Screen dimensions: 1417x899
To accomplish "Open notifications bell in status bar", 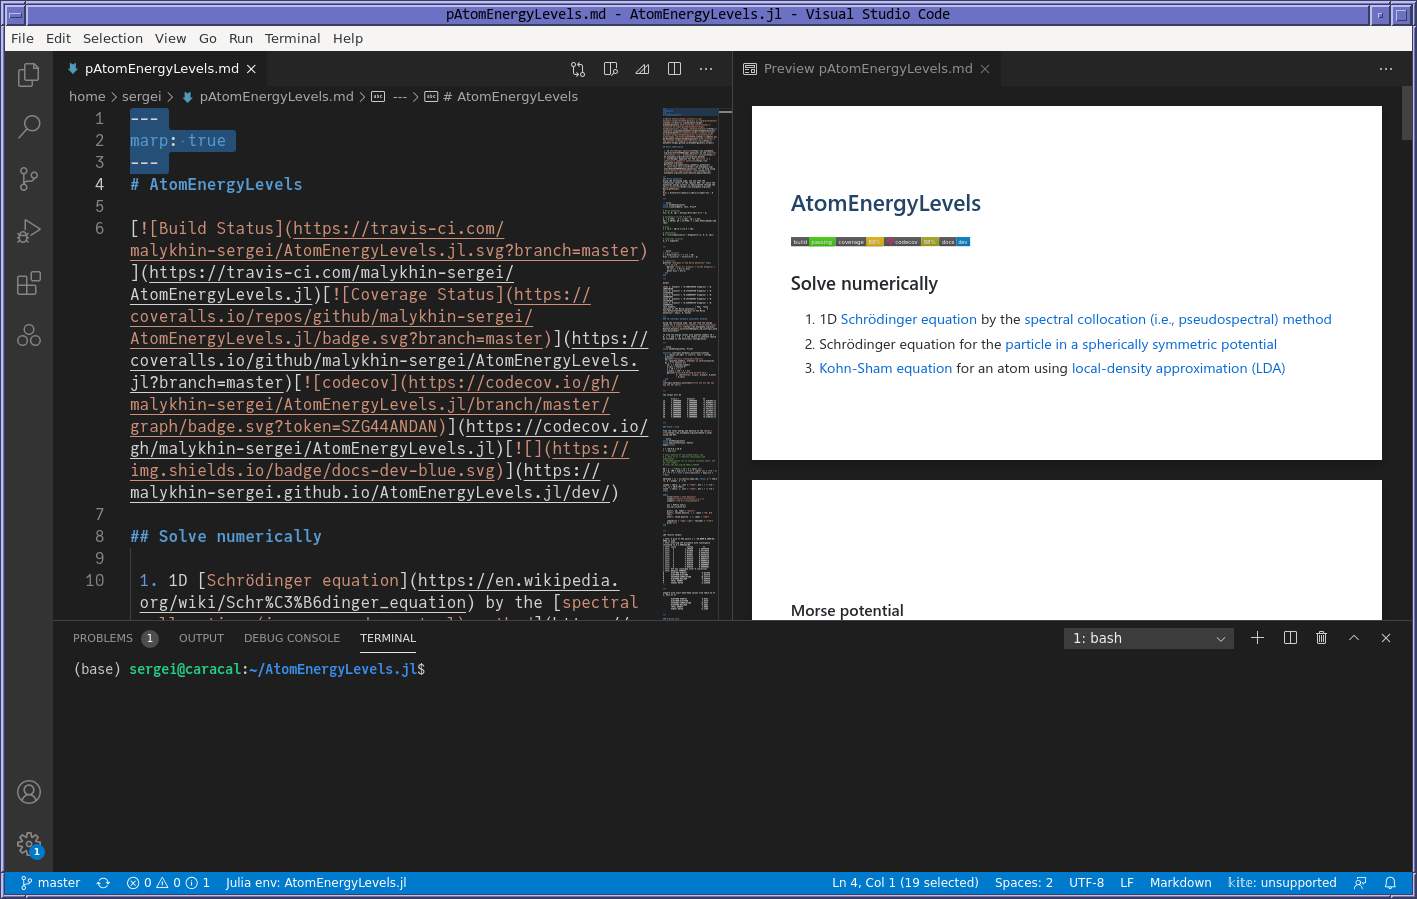I will pos(1390,883).
